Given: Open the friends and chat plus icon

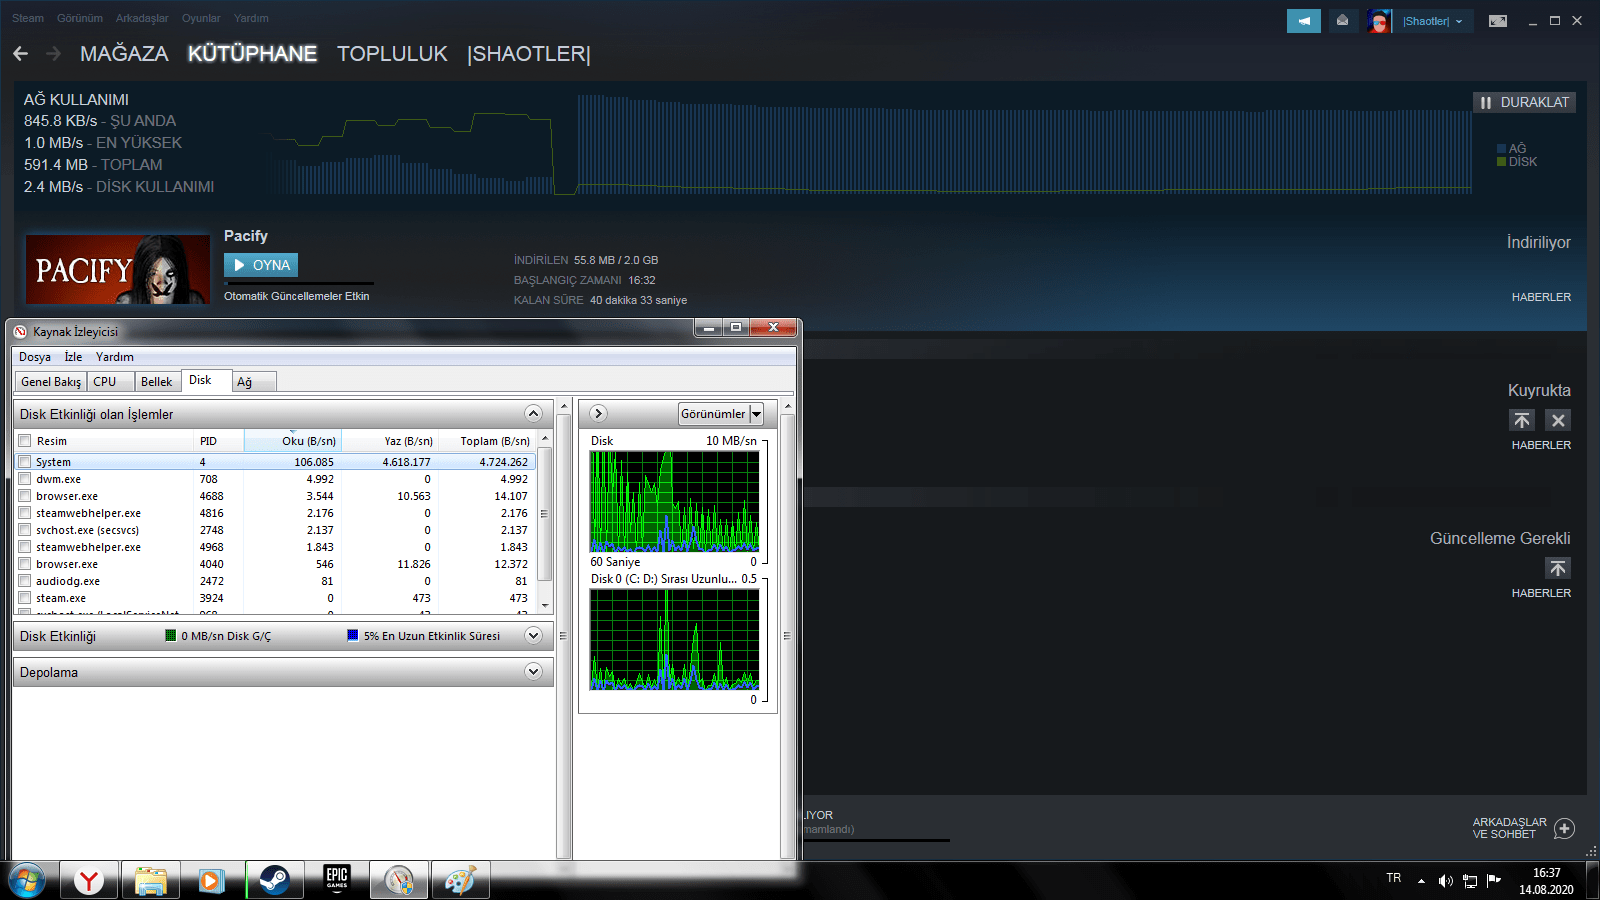Looking at the screenshot, I should click(x=1565, y=828).
